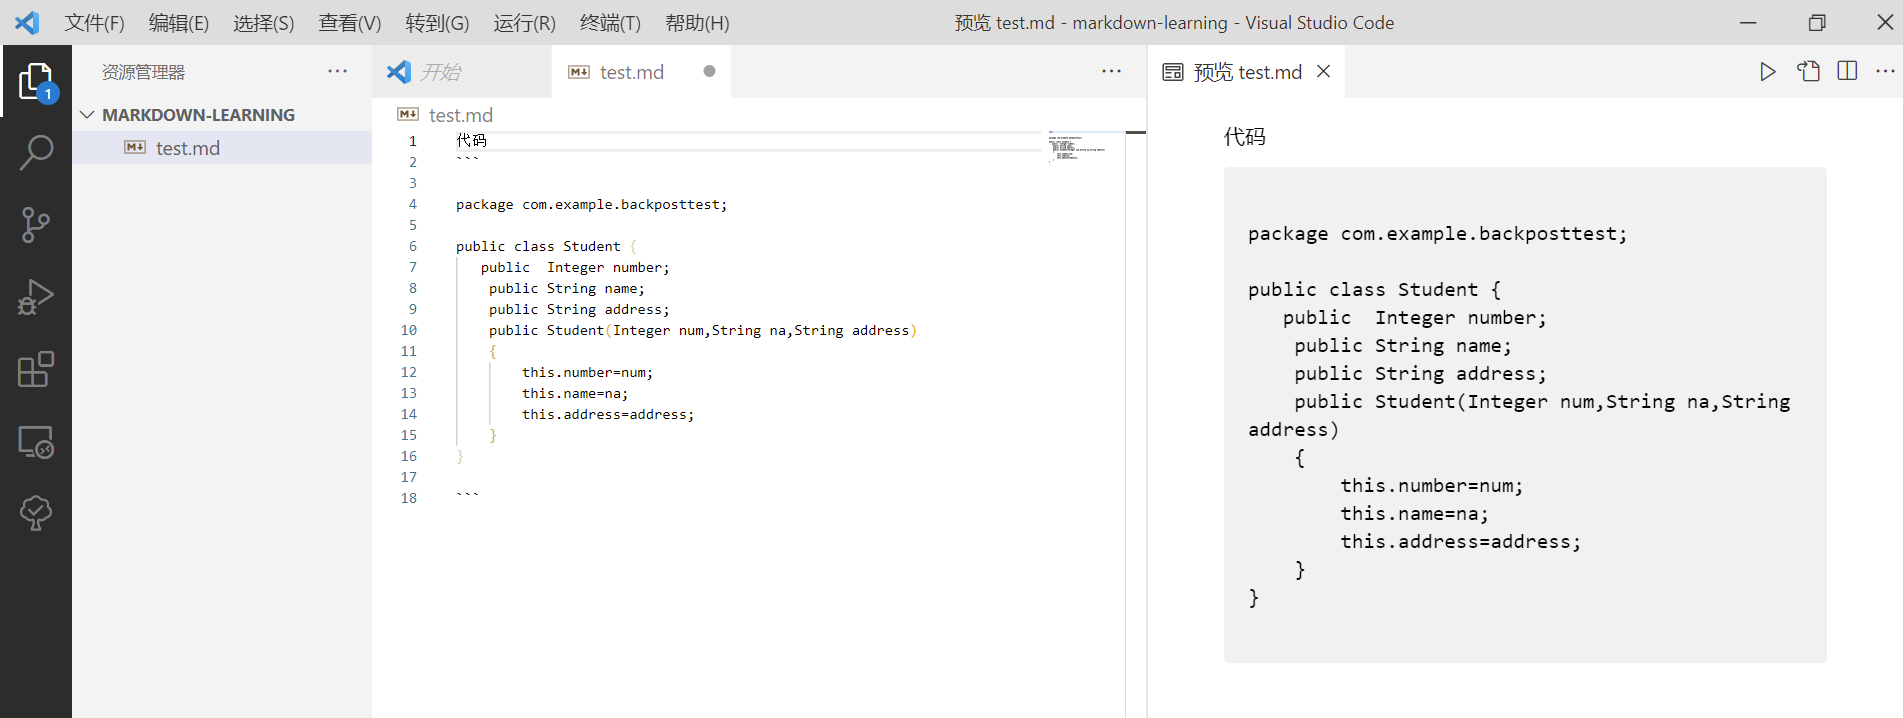Open more actions in preview editor group

(1885, 71)
